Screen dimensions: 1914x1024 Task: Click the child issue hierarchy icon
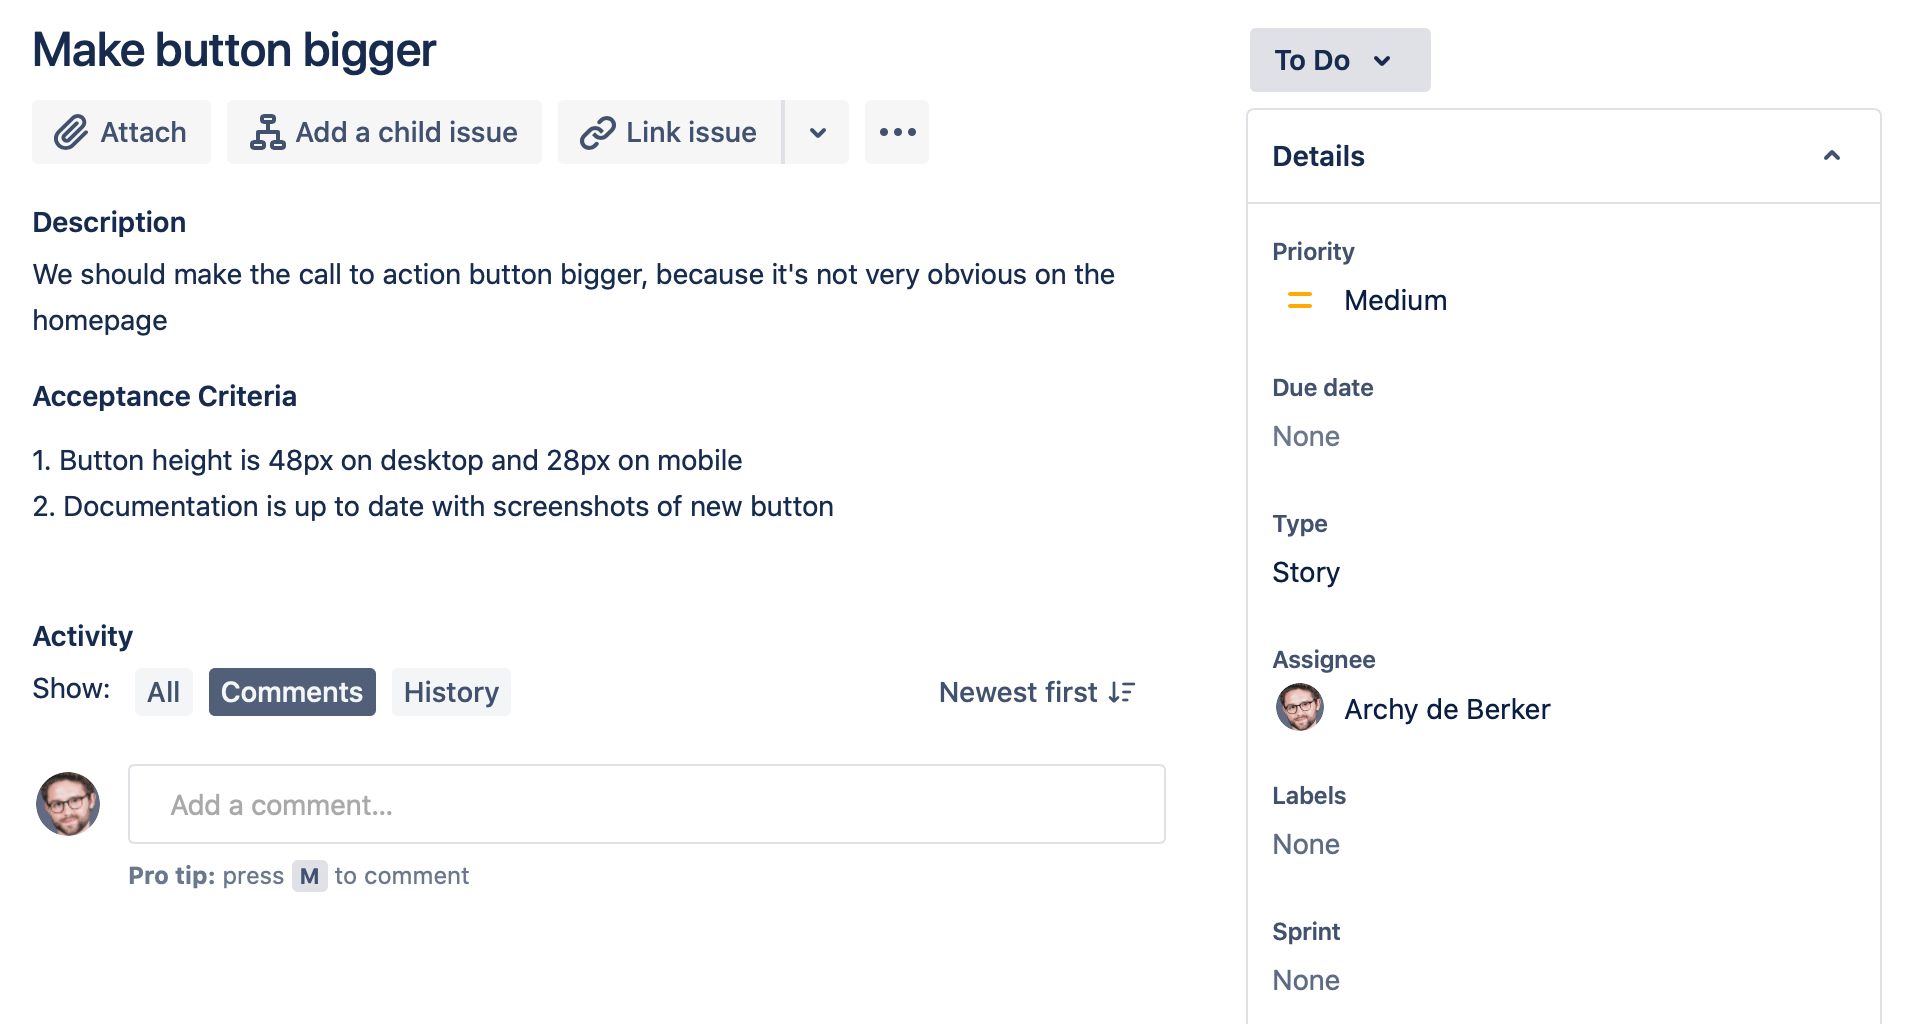(267, 132)
